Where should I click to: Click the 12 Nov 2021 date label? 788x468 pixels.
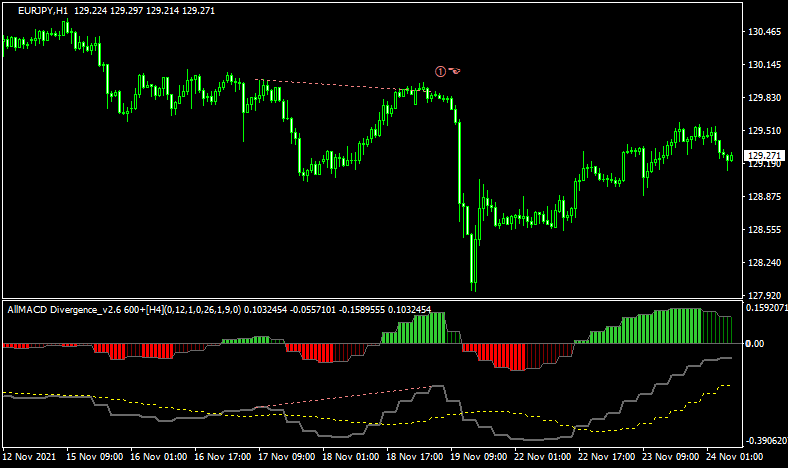[29, 457]
